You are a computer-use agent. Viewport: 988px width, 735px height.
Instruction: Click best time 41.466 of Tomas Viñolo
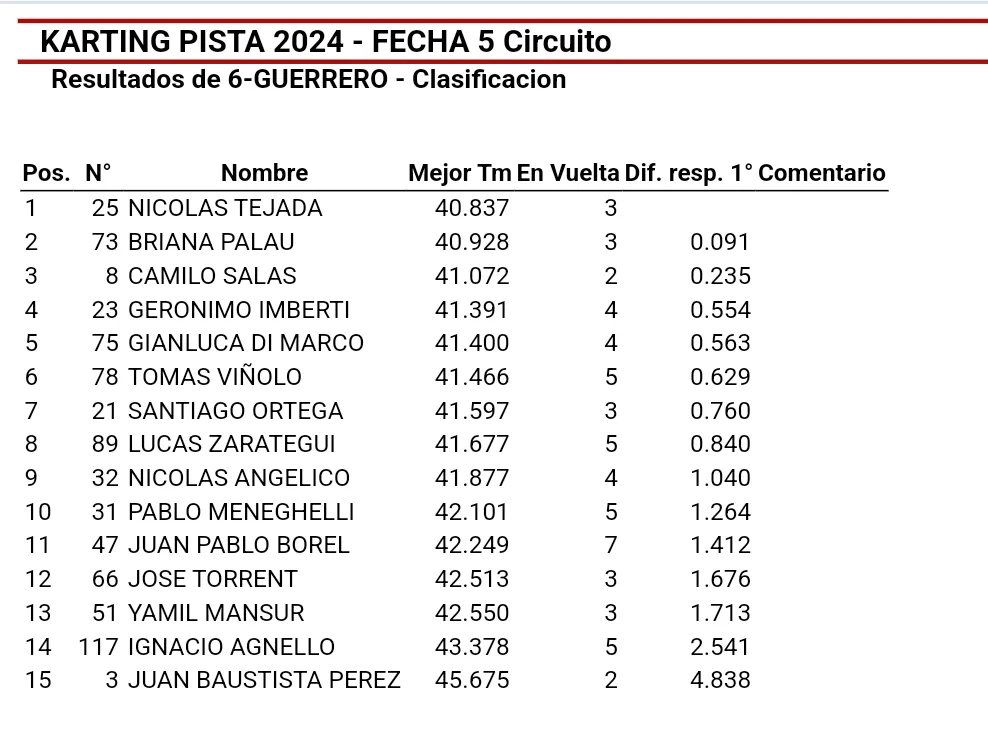[472, 377]
